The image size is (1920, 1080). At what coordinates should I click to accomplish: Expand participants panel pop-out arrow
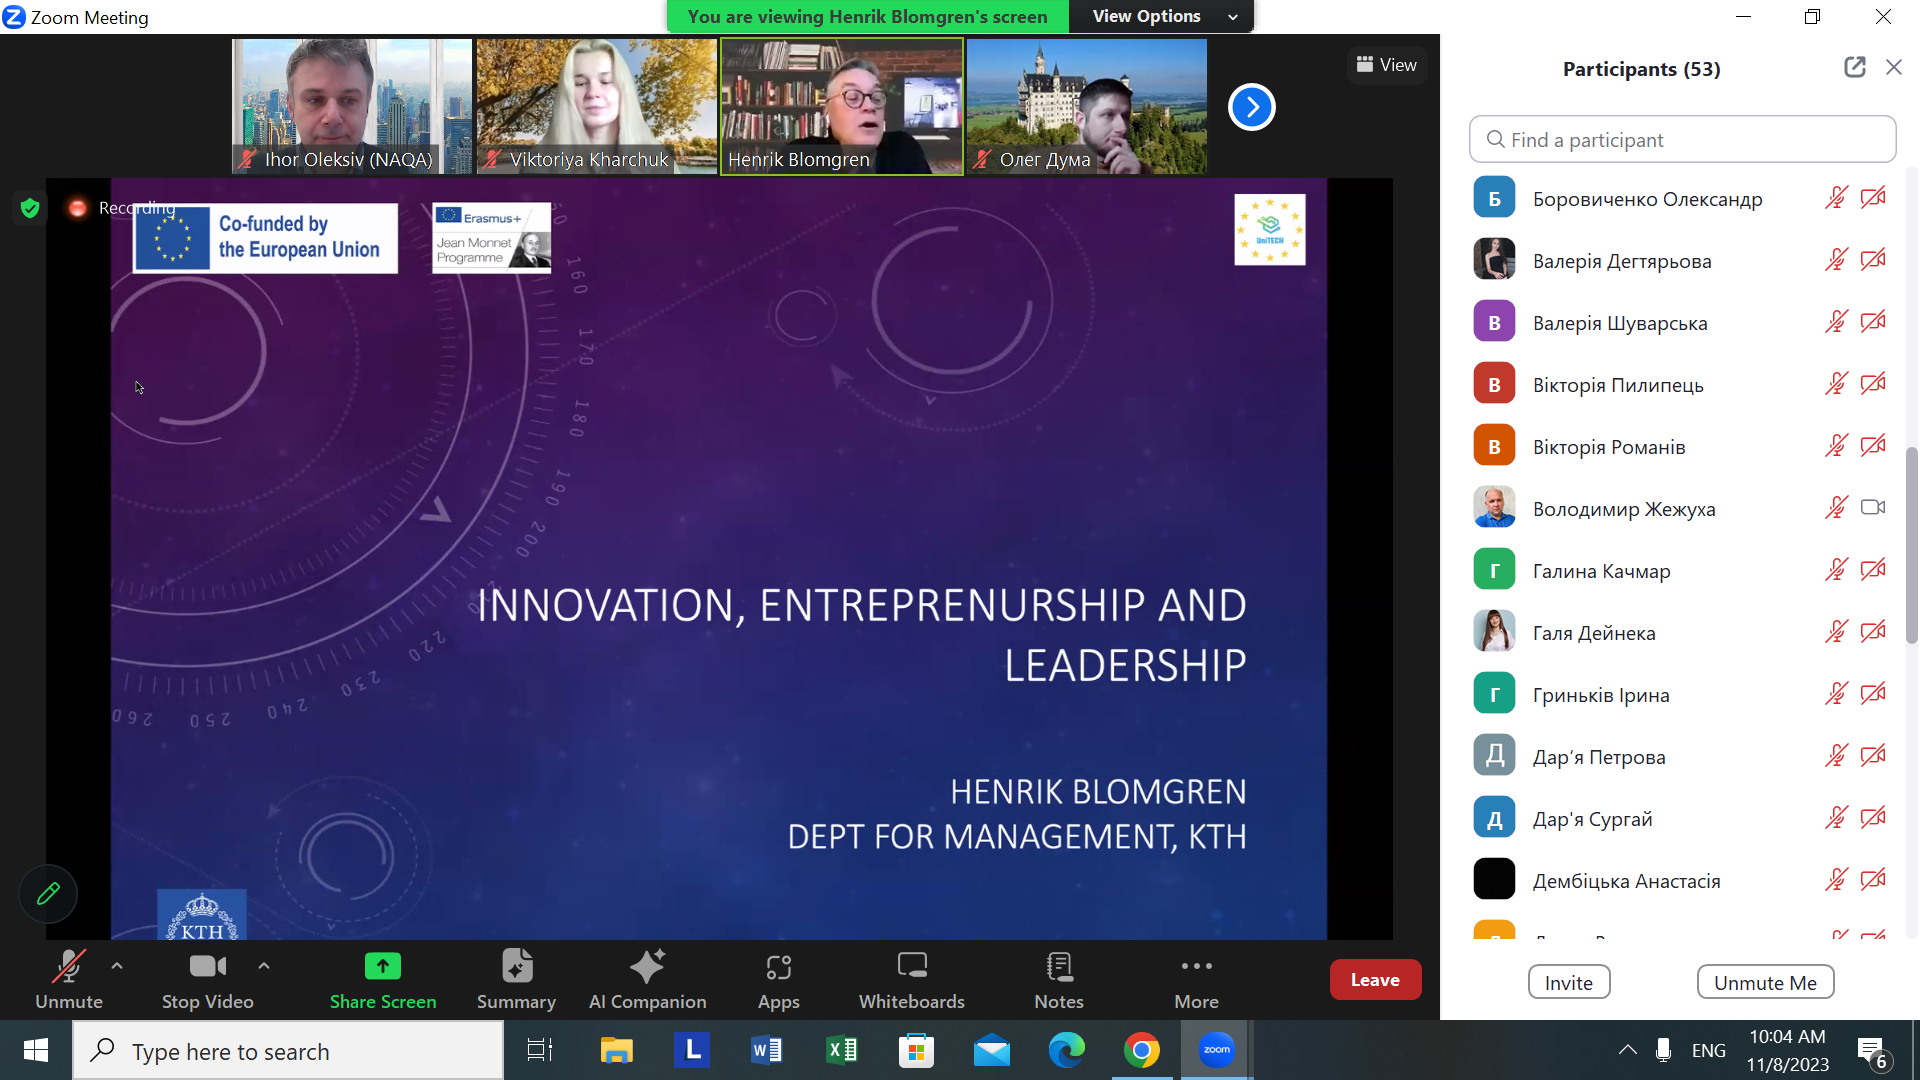[x=1854, y=67]
